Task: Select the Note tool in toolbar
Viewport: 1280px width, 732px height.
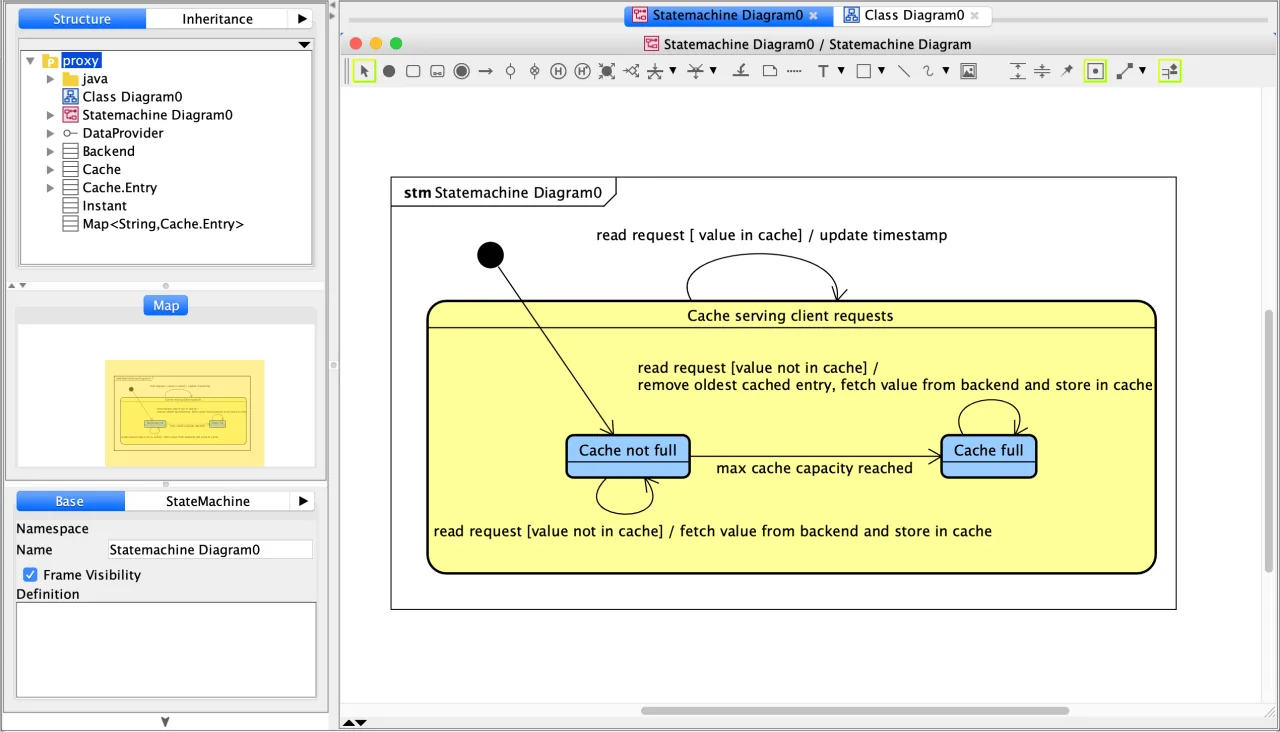Action: pos(769,71)
